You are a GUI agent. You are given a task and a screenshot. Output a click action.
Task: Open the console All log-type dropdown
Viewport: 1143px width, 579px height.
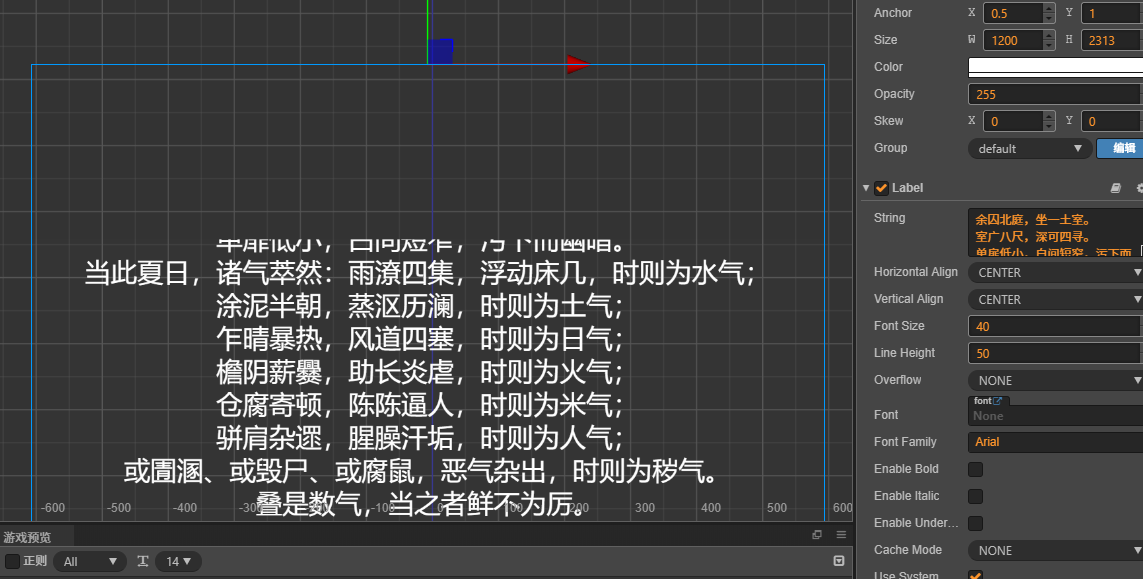[90, 561]
